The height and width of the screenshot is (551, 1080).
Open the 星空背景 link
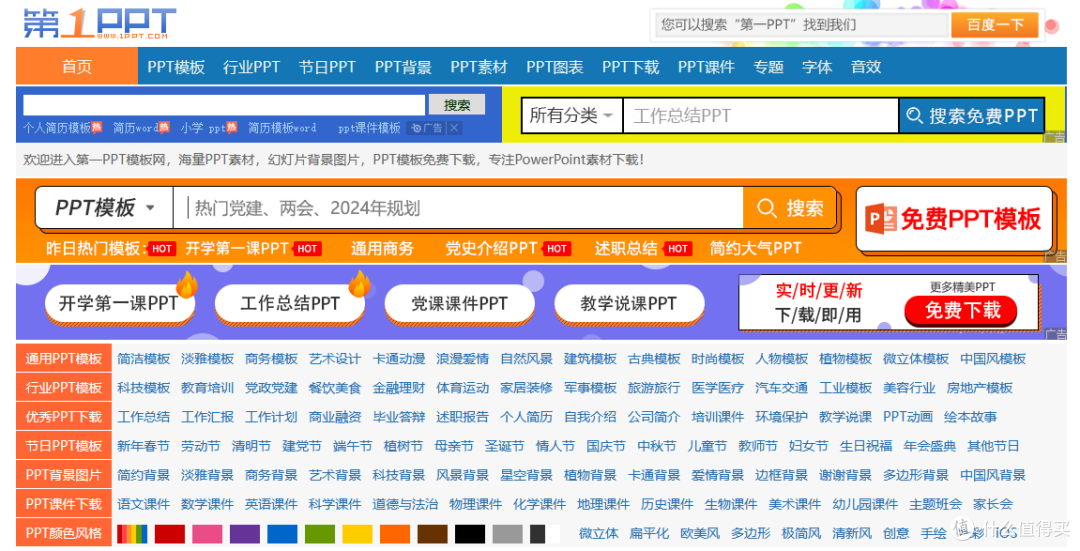click(x=526, y=475)
